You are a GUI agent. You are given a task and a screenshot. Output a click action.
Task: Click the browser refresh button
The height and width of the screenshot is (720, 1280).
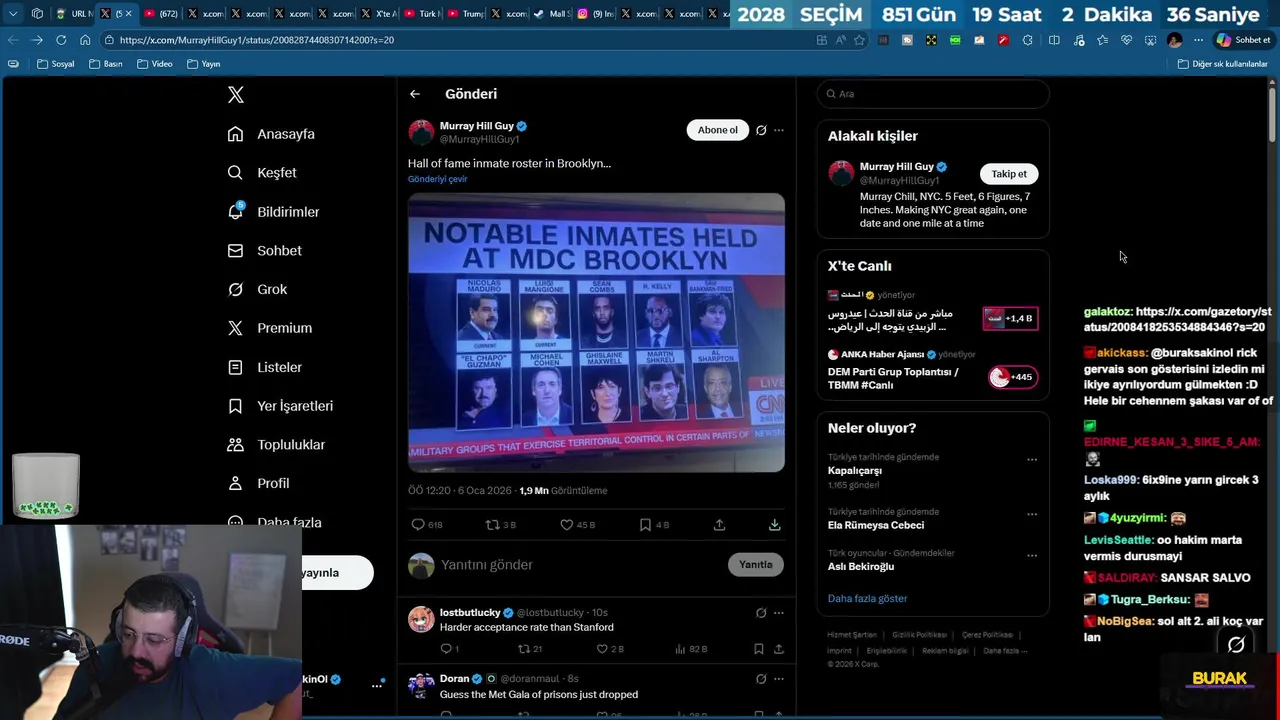[61, 40]
